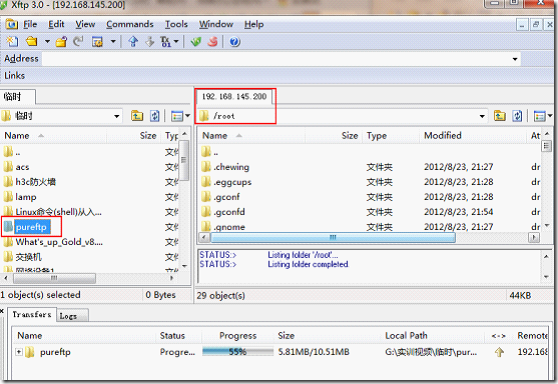Click the 55% transfer progress bar

click(x=238, y=352)
